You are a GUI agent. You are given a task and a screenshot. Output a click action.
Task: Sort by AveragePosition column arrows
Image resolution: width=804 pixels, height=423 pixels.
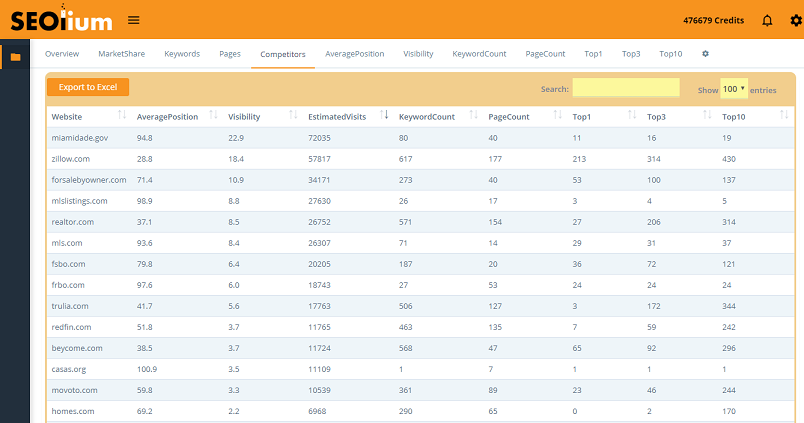click(213, 115)
